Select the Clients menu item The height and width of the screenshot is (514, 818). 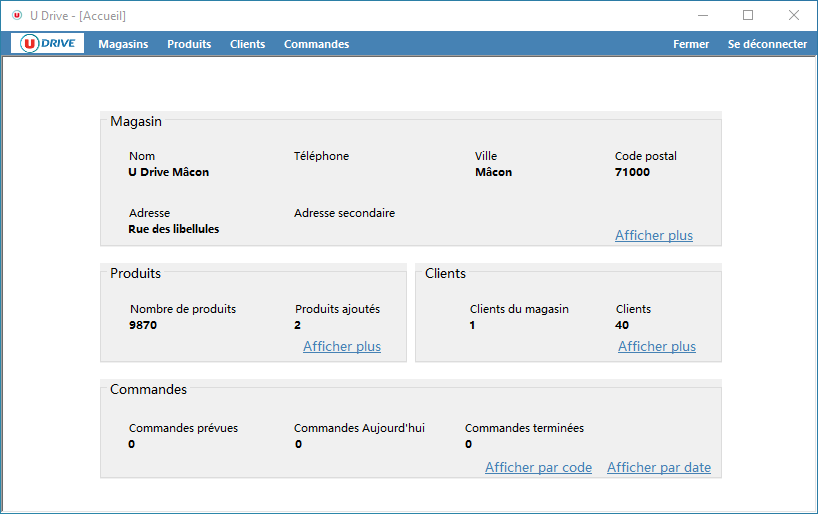247,44
